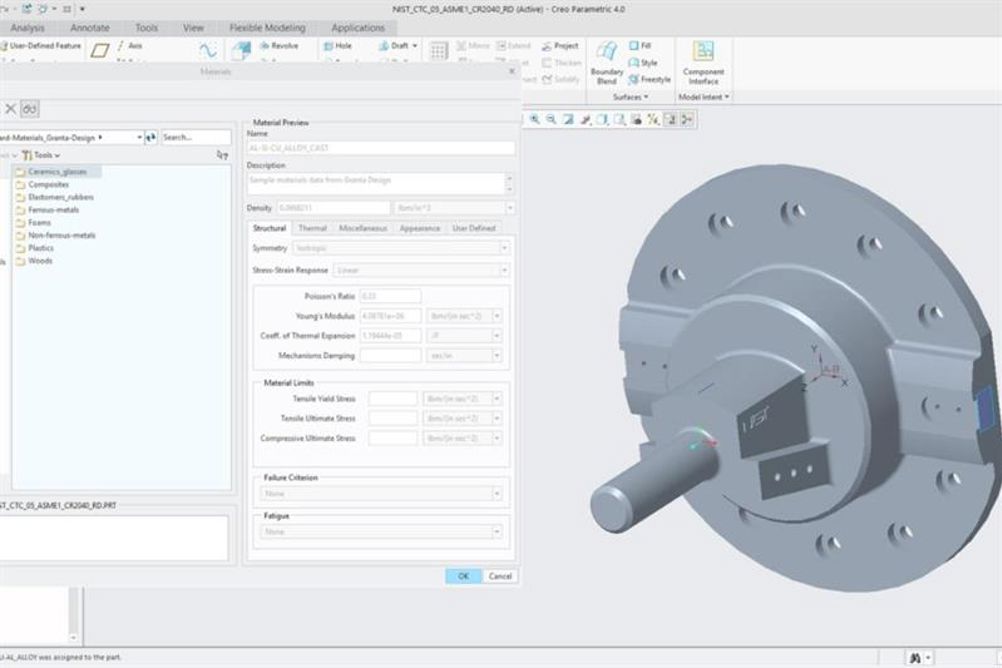1002x668 pixels.
Task: Switch to the Appearance tab
Action: (420, 228)
